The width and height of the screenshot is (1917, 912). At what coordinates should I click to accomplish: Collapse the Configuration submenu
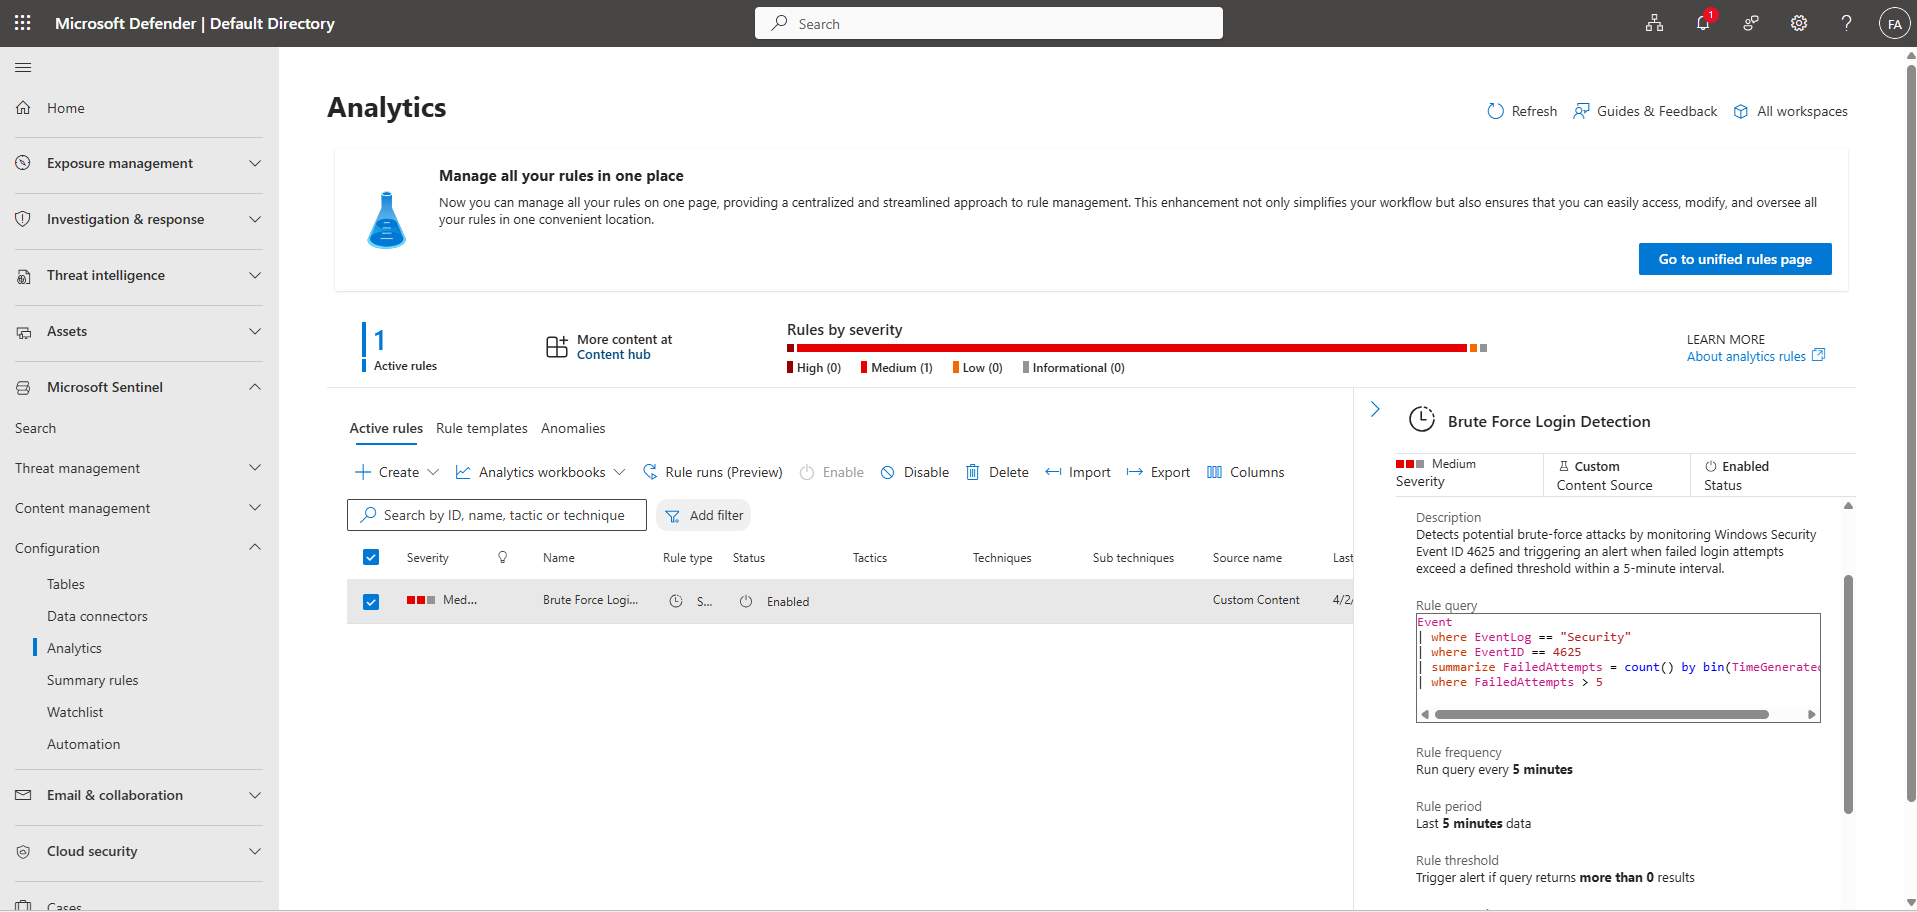(255, 547)
